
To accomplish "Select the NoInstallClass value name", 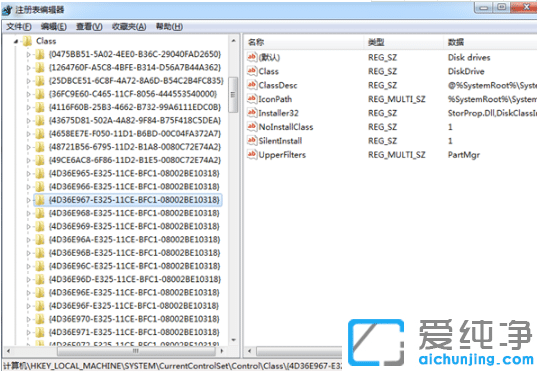I will [x=286, y=127].
